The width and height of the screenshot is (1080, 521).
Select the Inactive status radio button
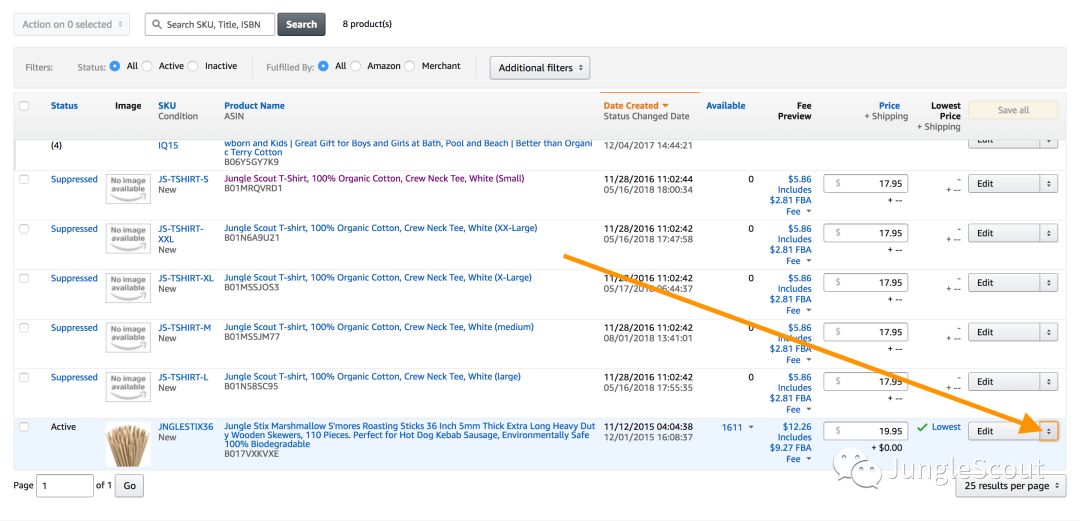(x=193, y=66)
